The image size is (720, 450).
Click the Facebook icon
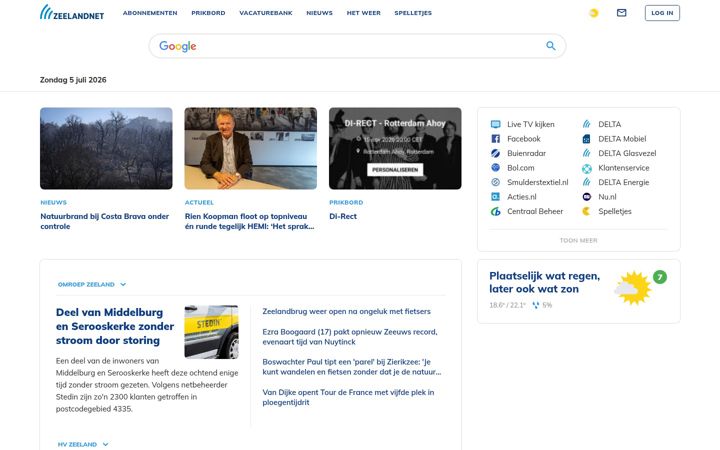[495, 139]
